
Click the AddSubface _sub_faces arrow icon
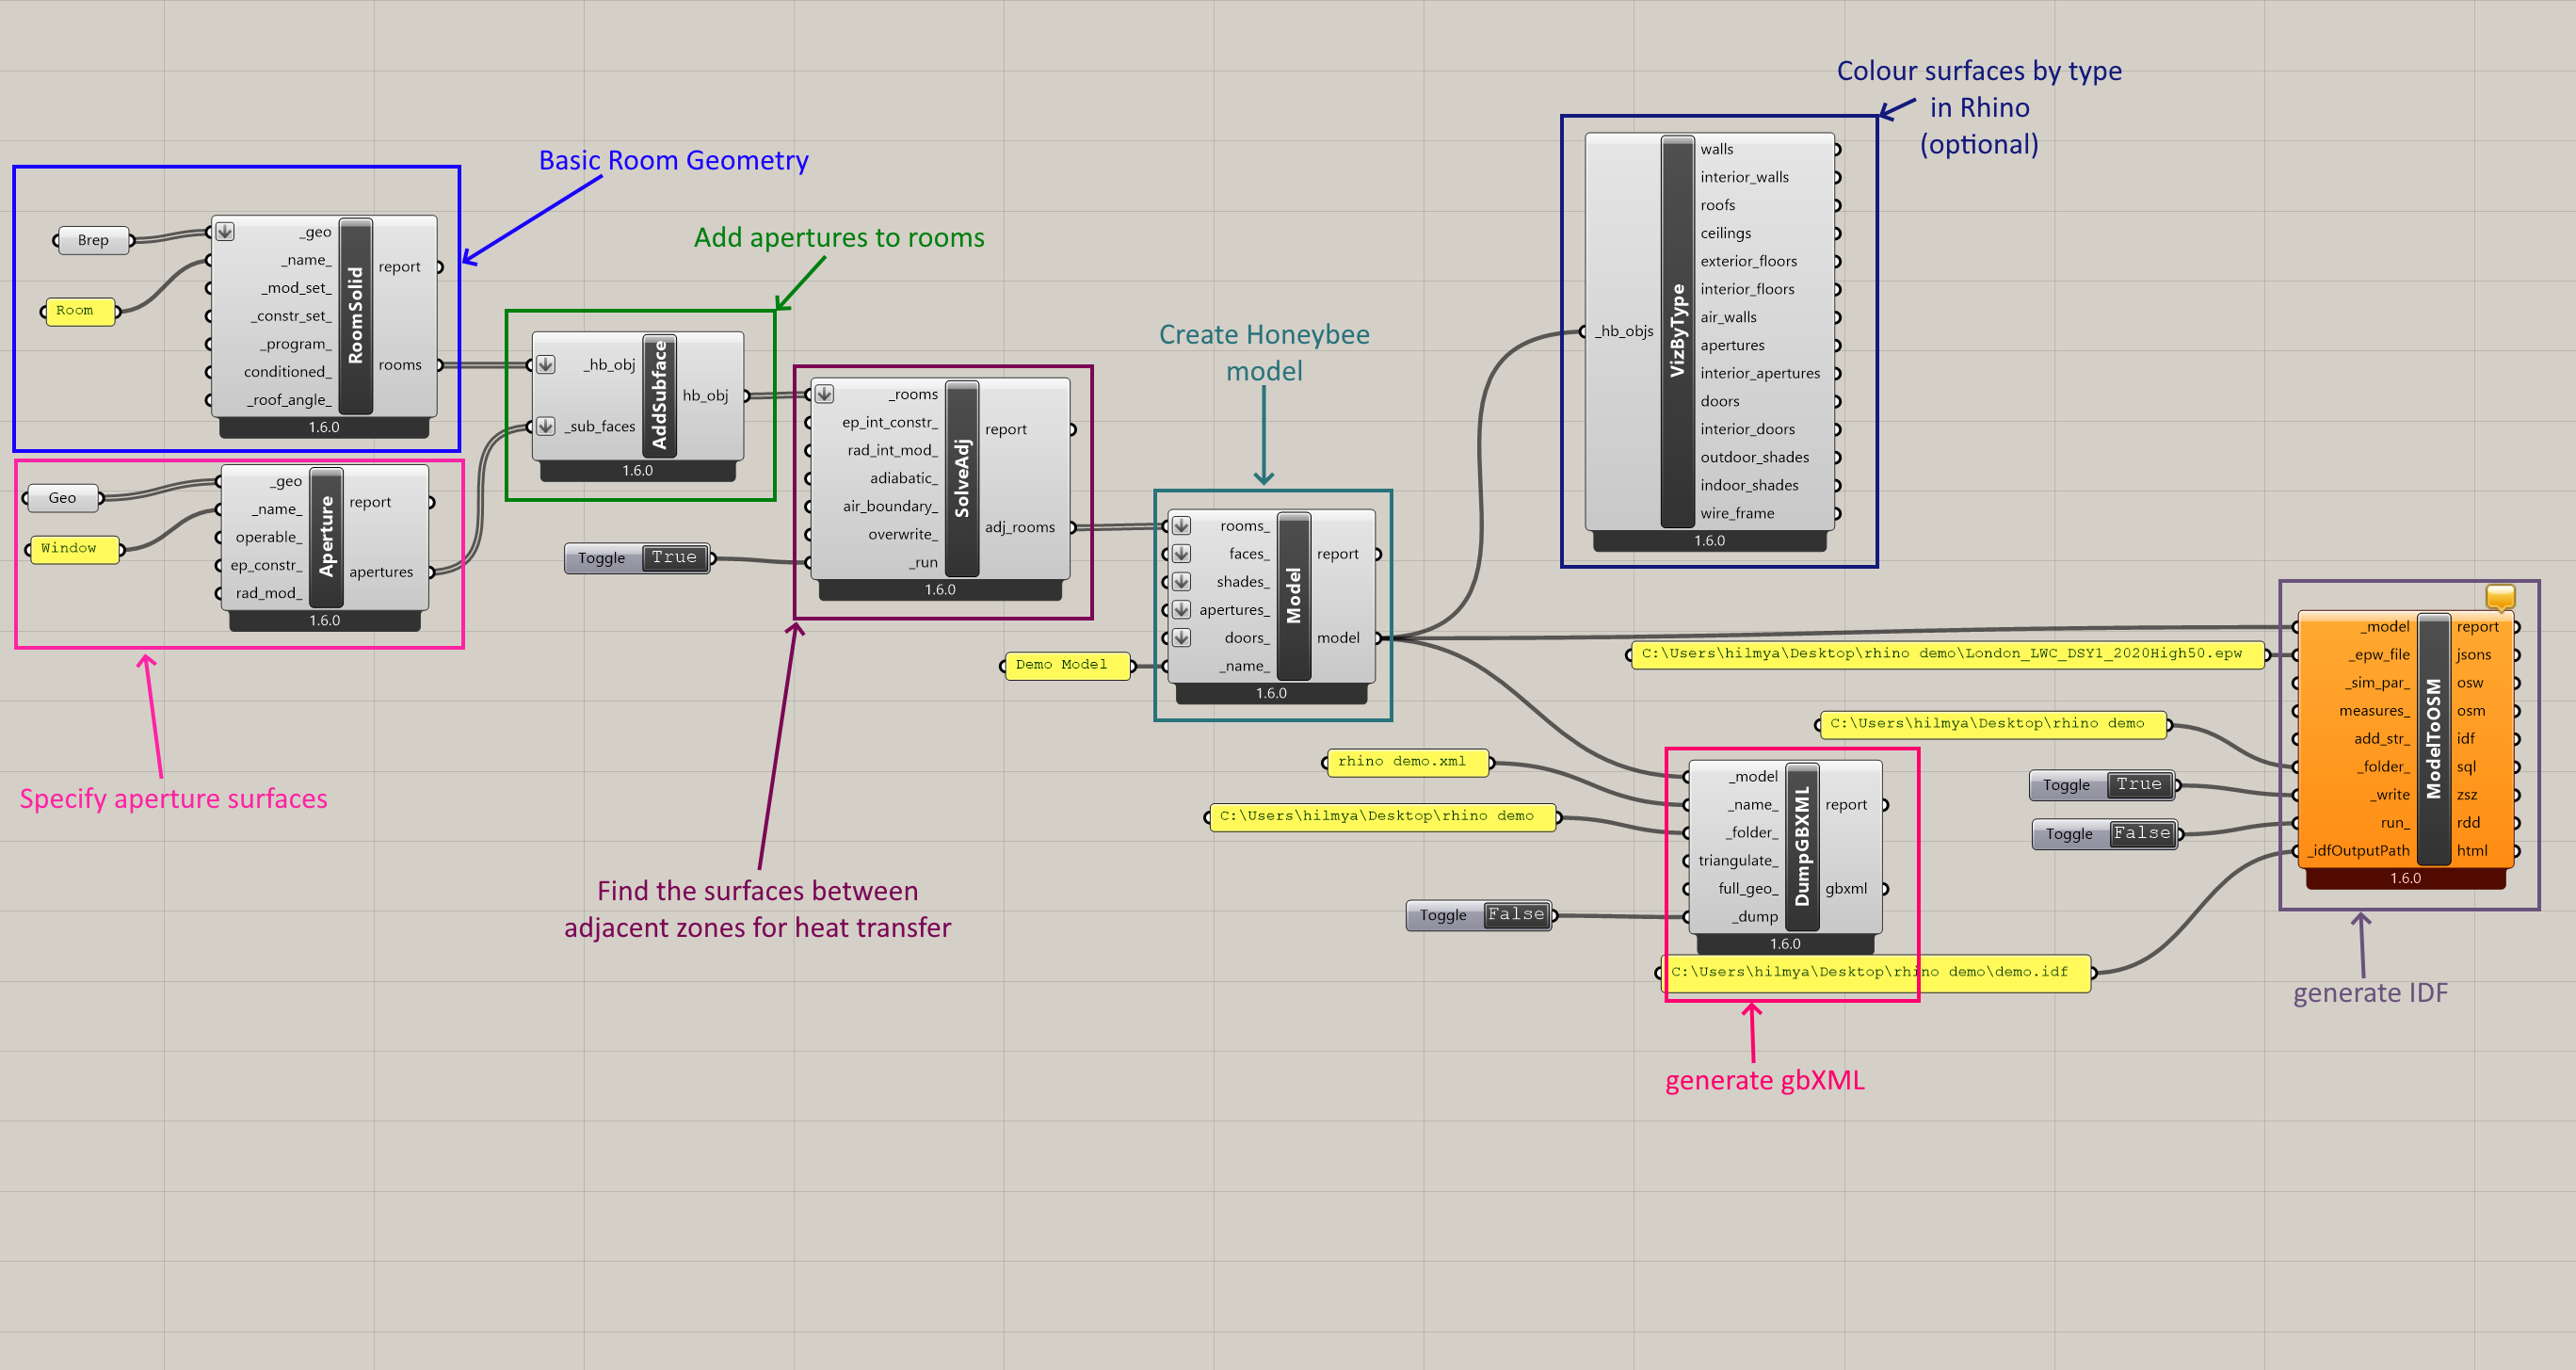[x=546, y=426]
